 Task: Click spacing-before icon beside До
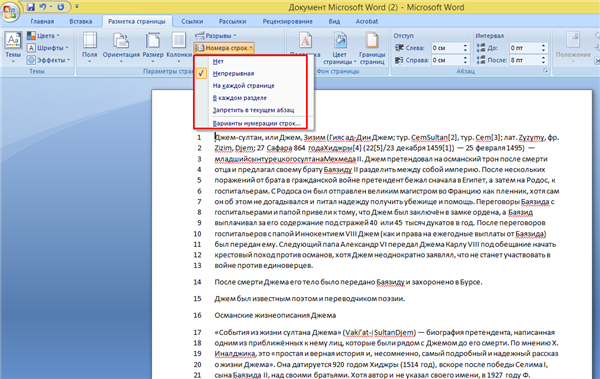coord(481,48)
